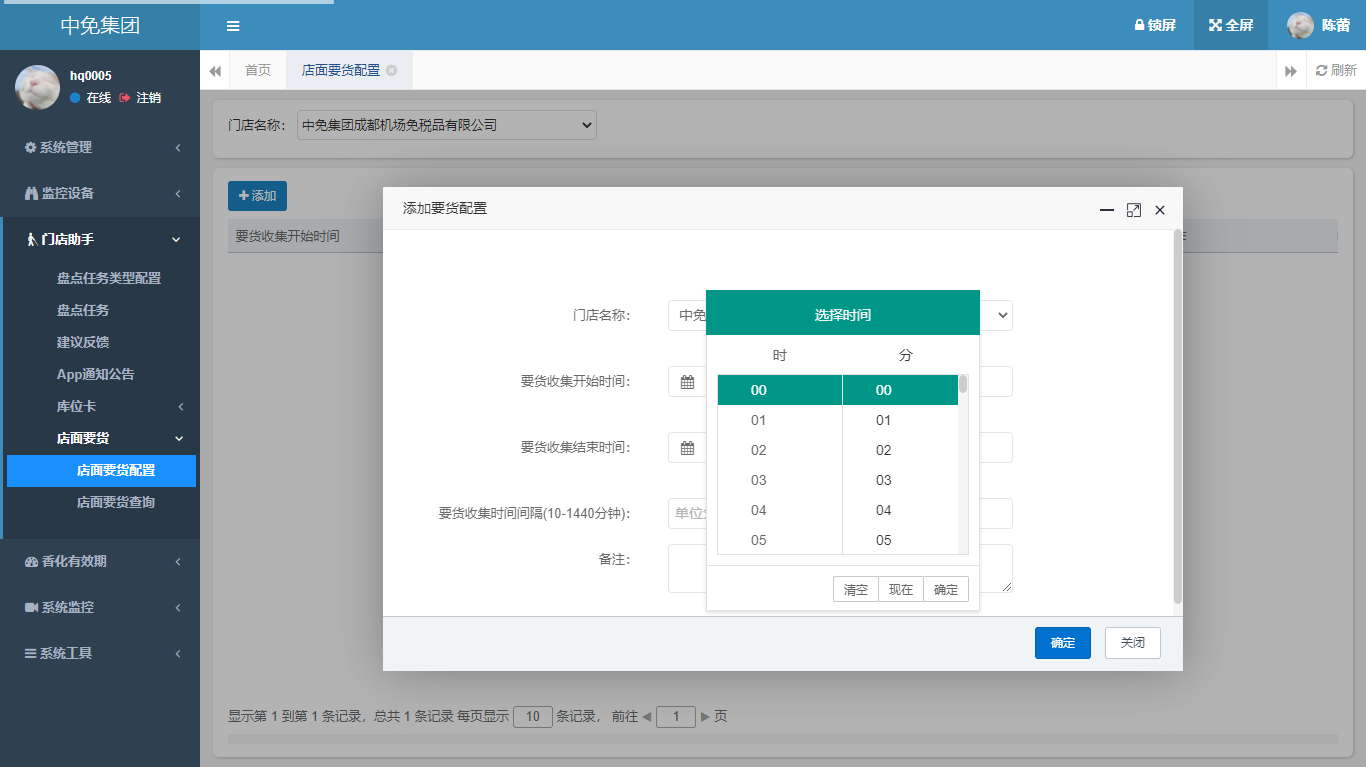Click calendar icon beside 要货收集开始时间

point(687,382)
